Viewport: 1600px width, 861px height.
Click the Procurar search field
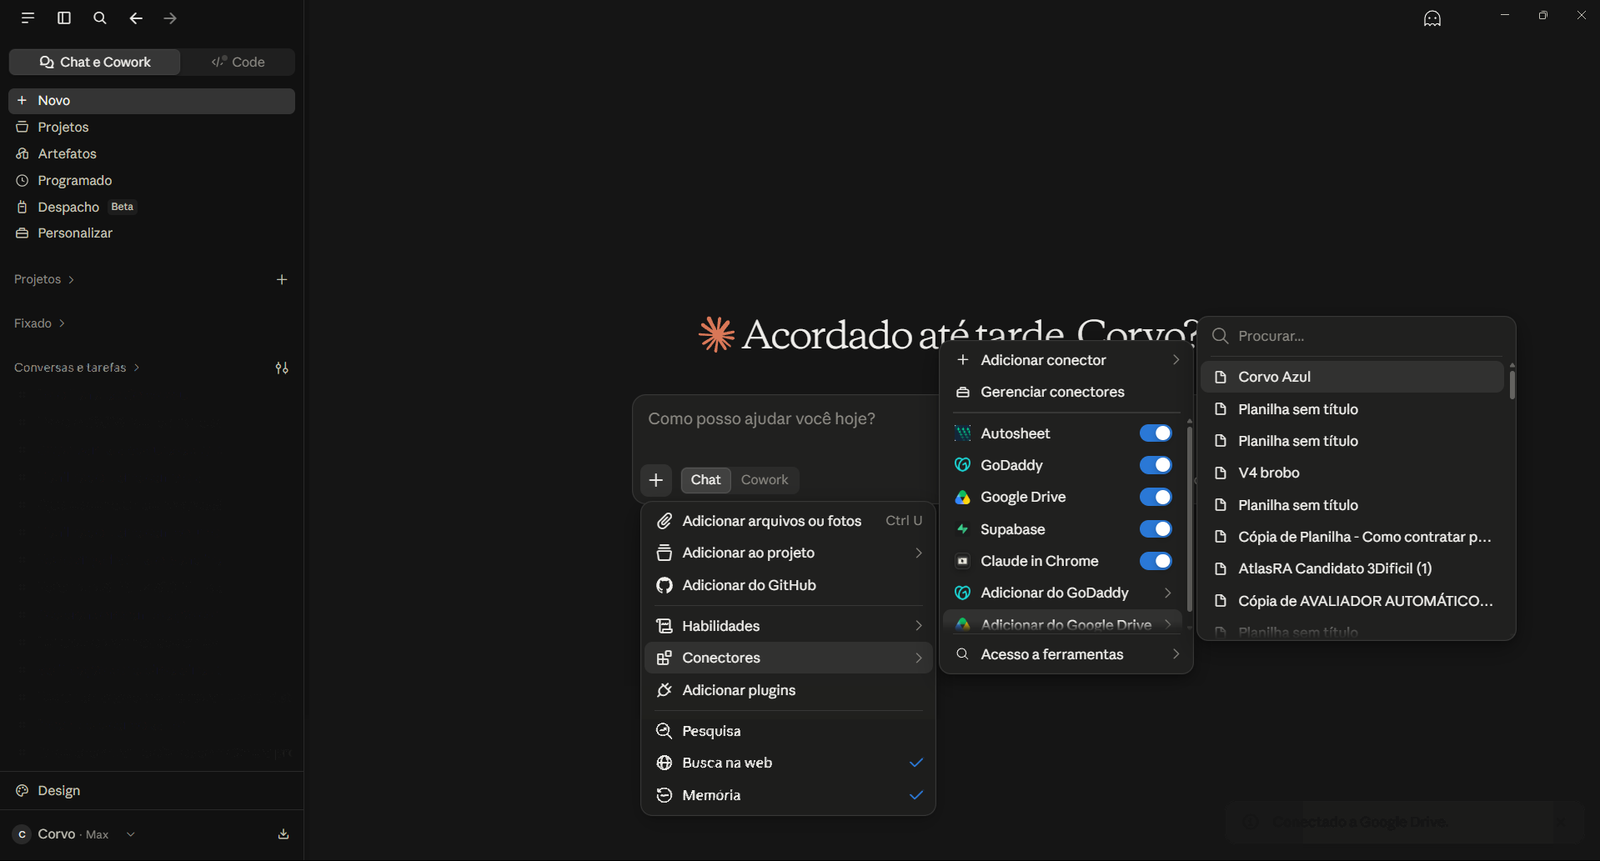[1356, 336]
